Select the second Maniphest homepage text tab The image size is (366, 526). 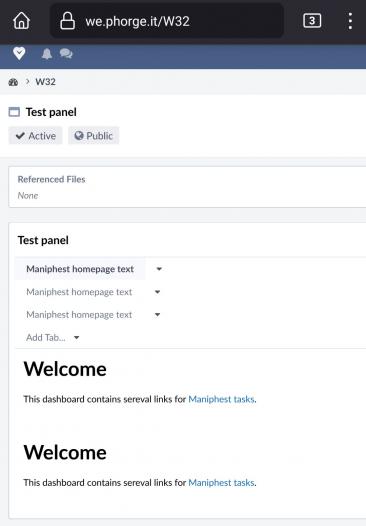click(x=79, y=292)
